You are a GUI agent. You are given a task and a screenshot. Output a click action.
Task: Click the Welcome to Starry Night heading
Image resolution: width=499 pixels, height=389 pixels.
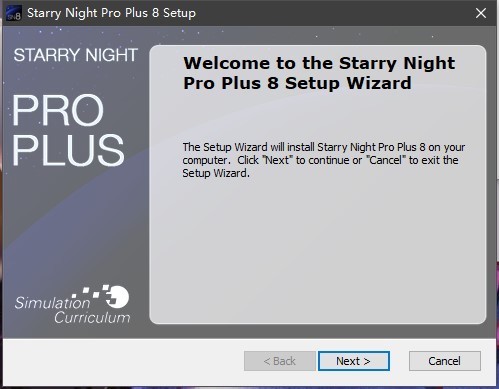point(319,73)
